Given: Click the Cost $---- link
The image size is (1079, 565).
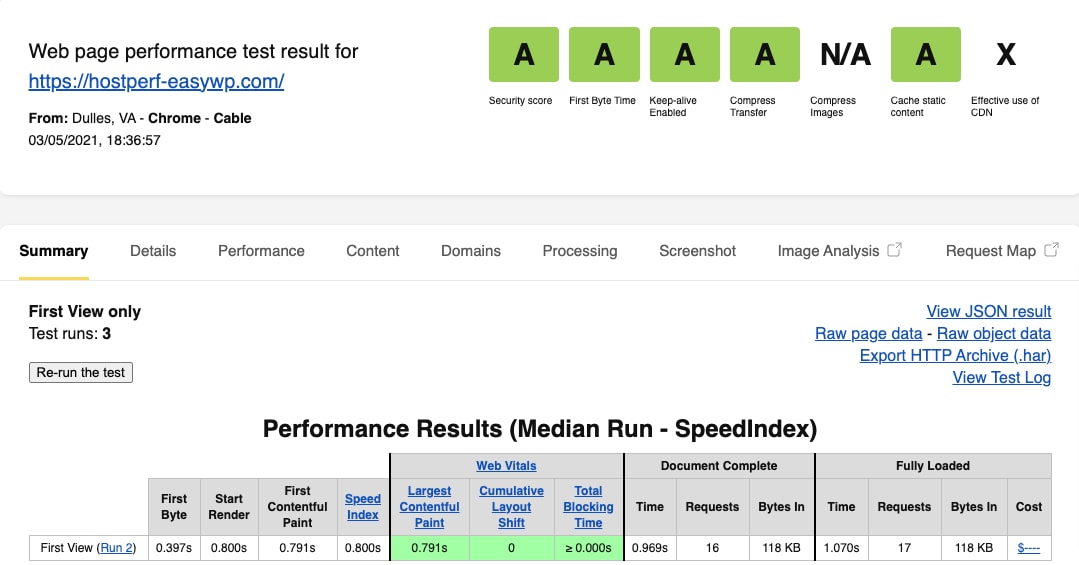Looking at the screenshot, I should (x=1029, y=548).
